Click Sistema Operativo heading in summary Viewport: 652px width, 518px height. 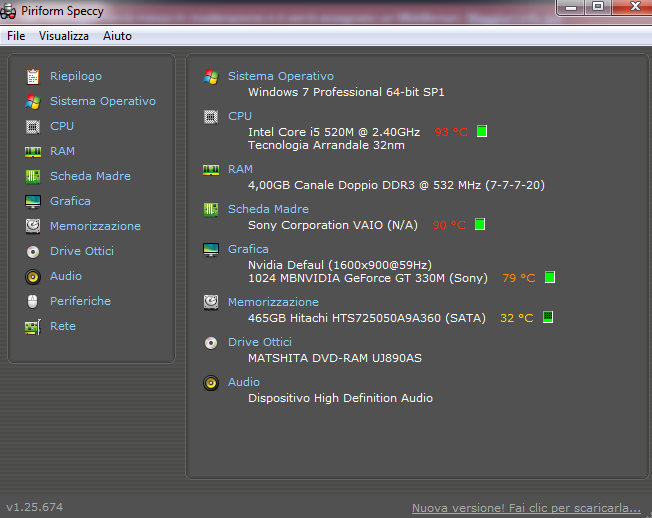coord(281,76)
